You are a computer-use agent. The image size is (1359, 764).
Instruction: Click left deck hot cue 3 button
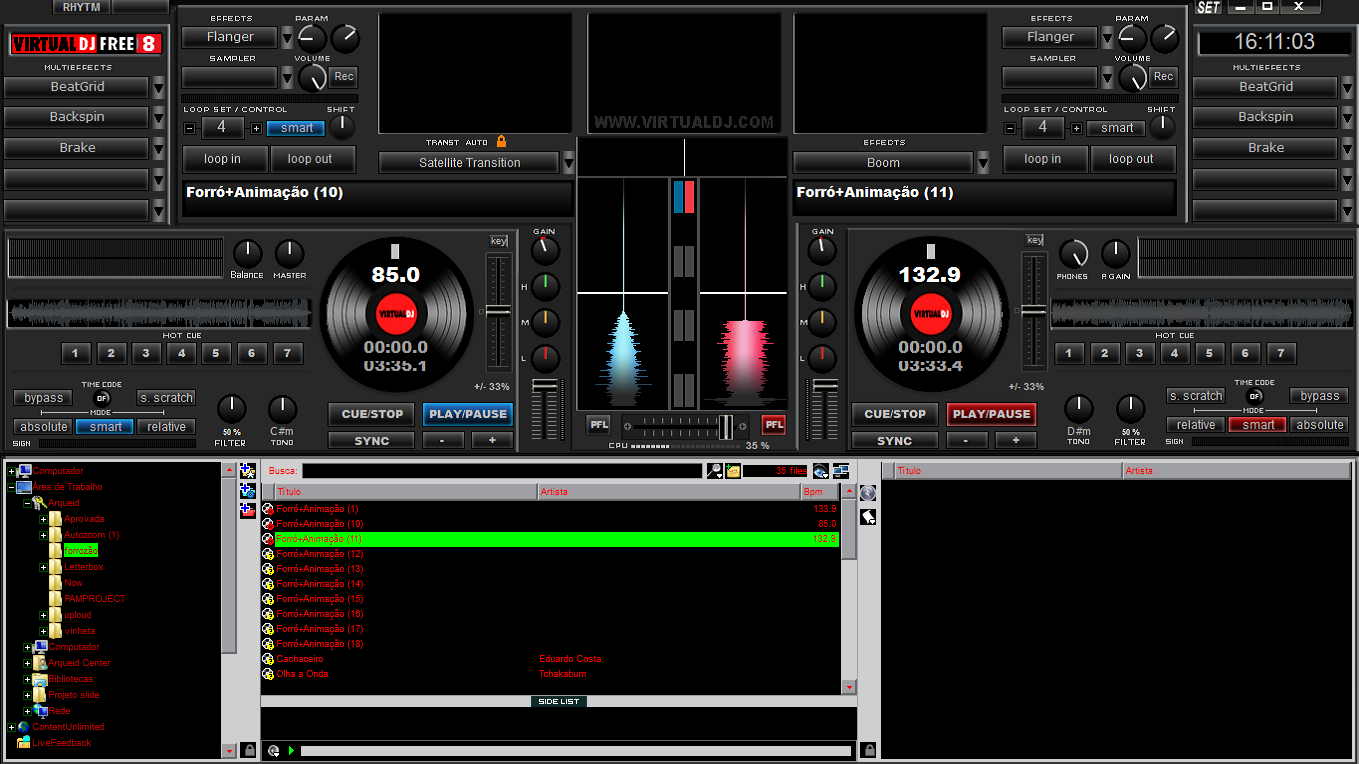point(146,353)
